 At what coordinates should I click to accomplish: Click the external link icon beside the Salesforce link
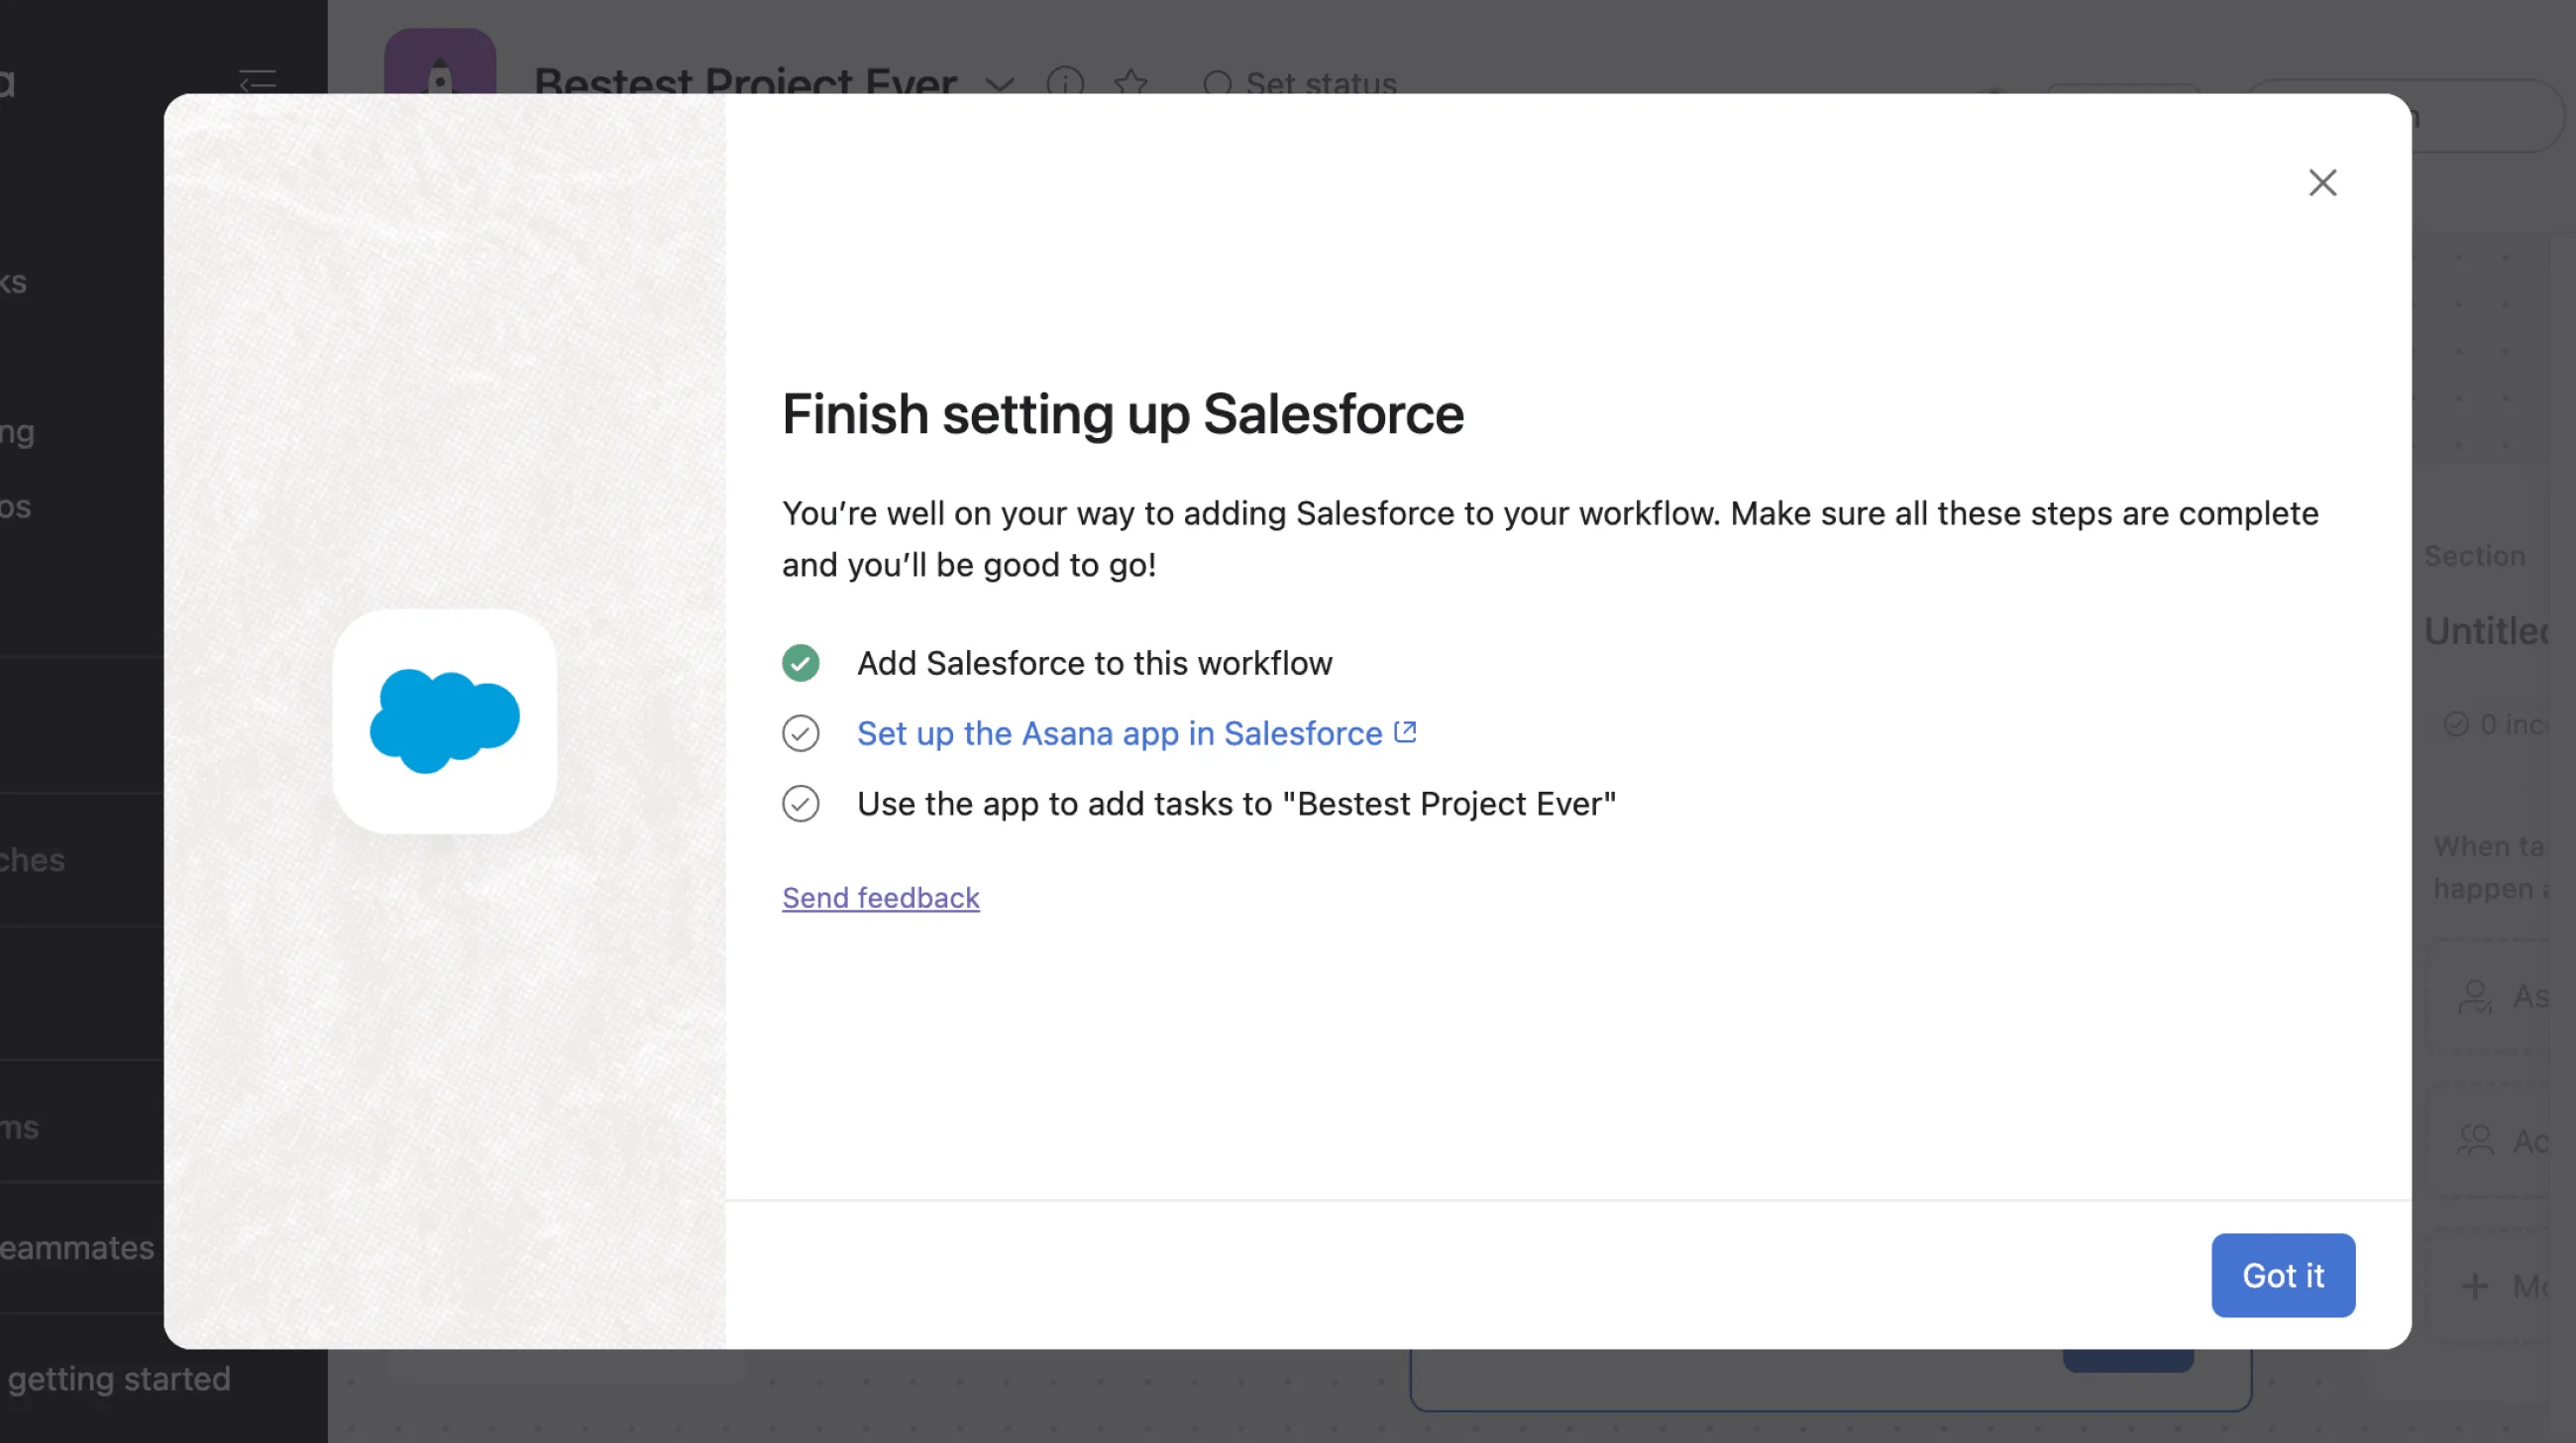coord(1404,731)
